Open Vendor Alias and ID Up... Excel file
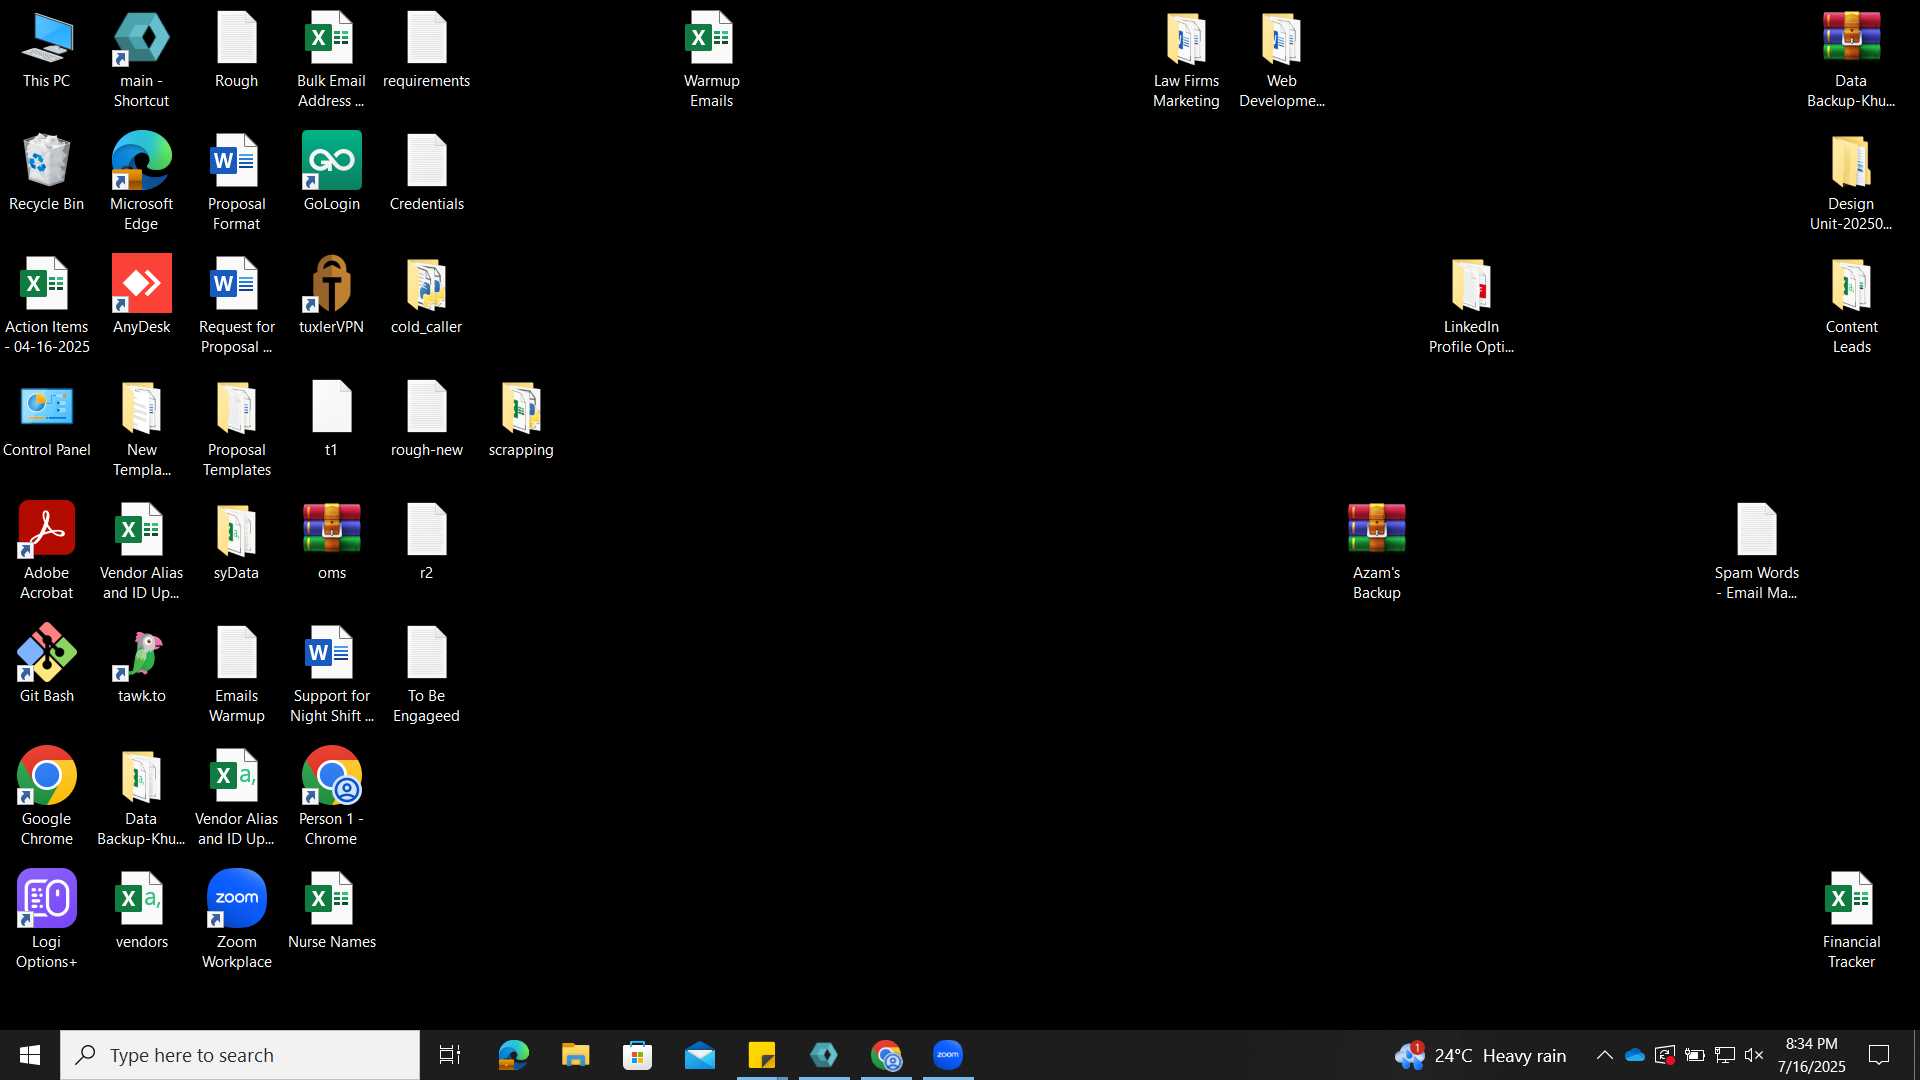Image resolution: width=1920 pixels, height=1080 pixels. pos(141,552)
